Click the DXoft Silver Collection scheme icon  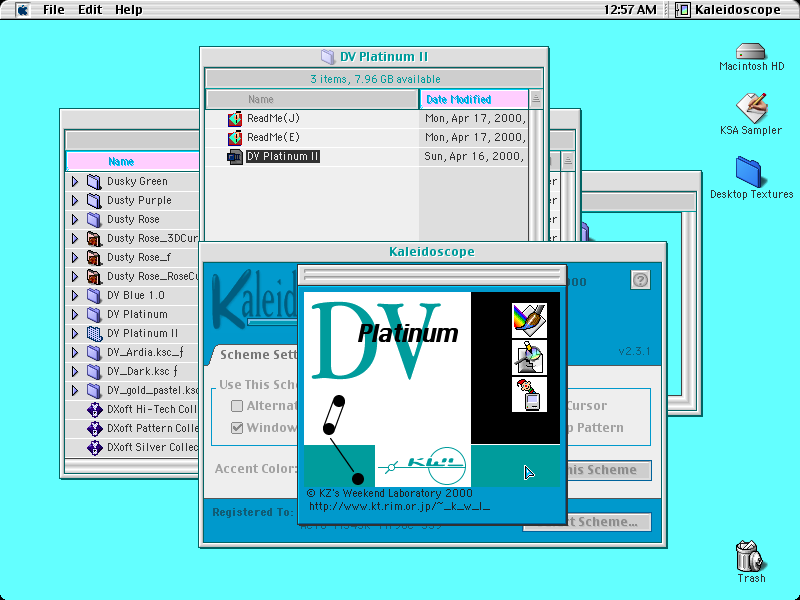[94, 447]
